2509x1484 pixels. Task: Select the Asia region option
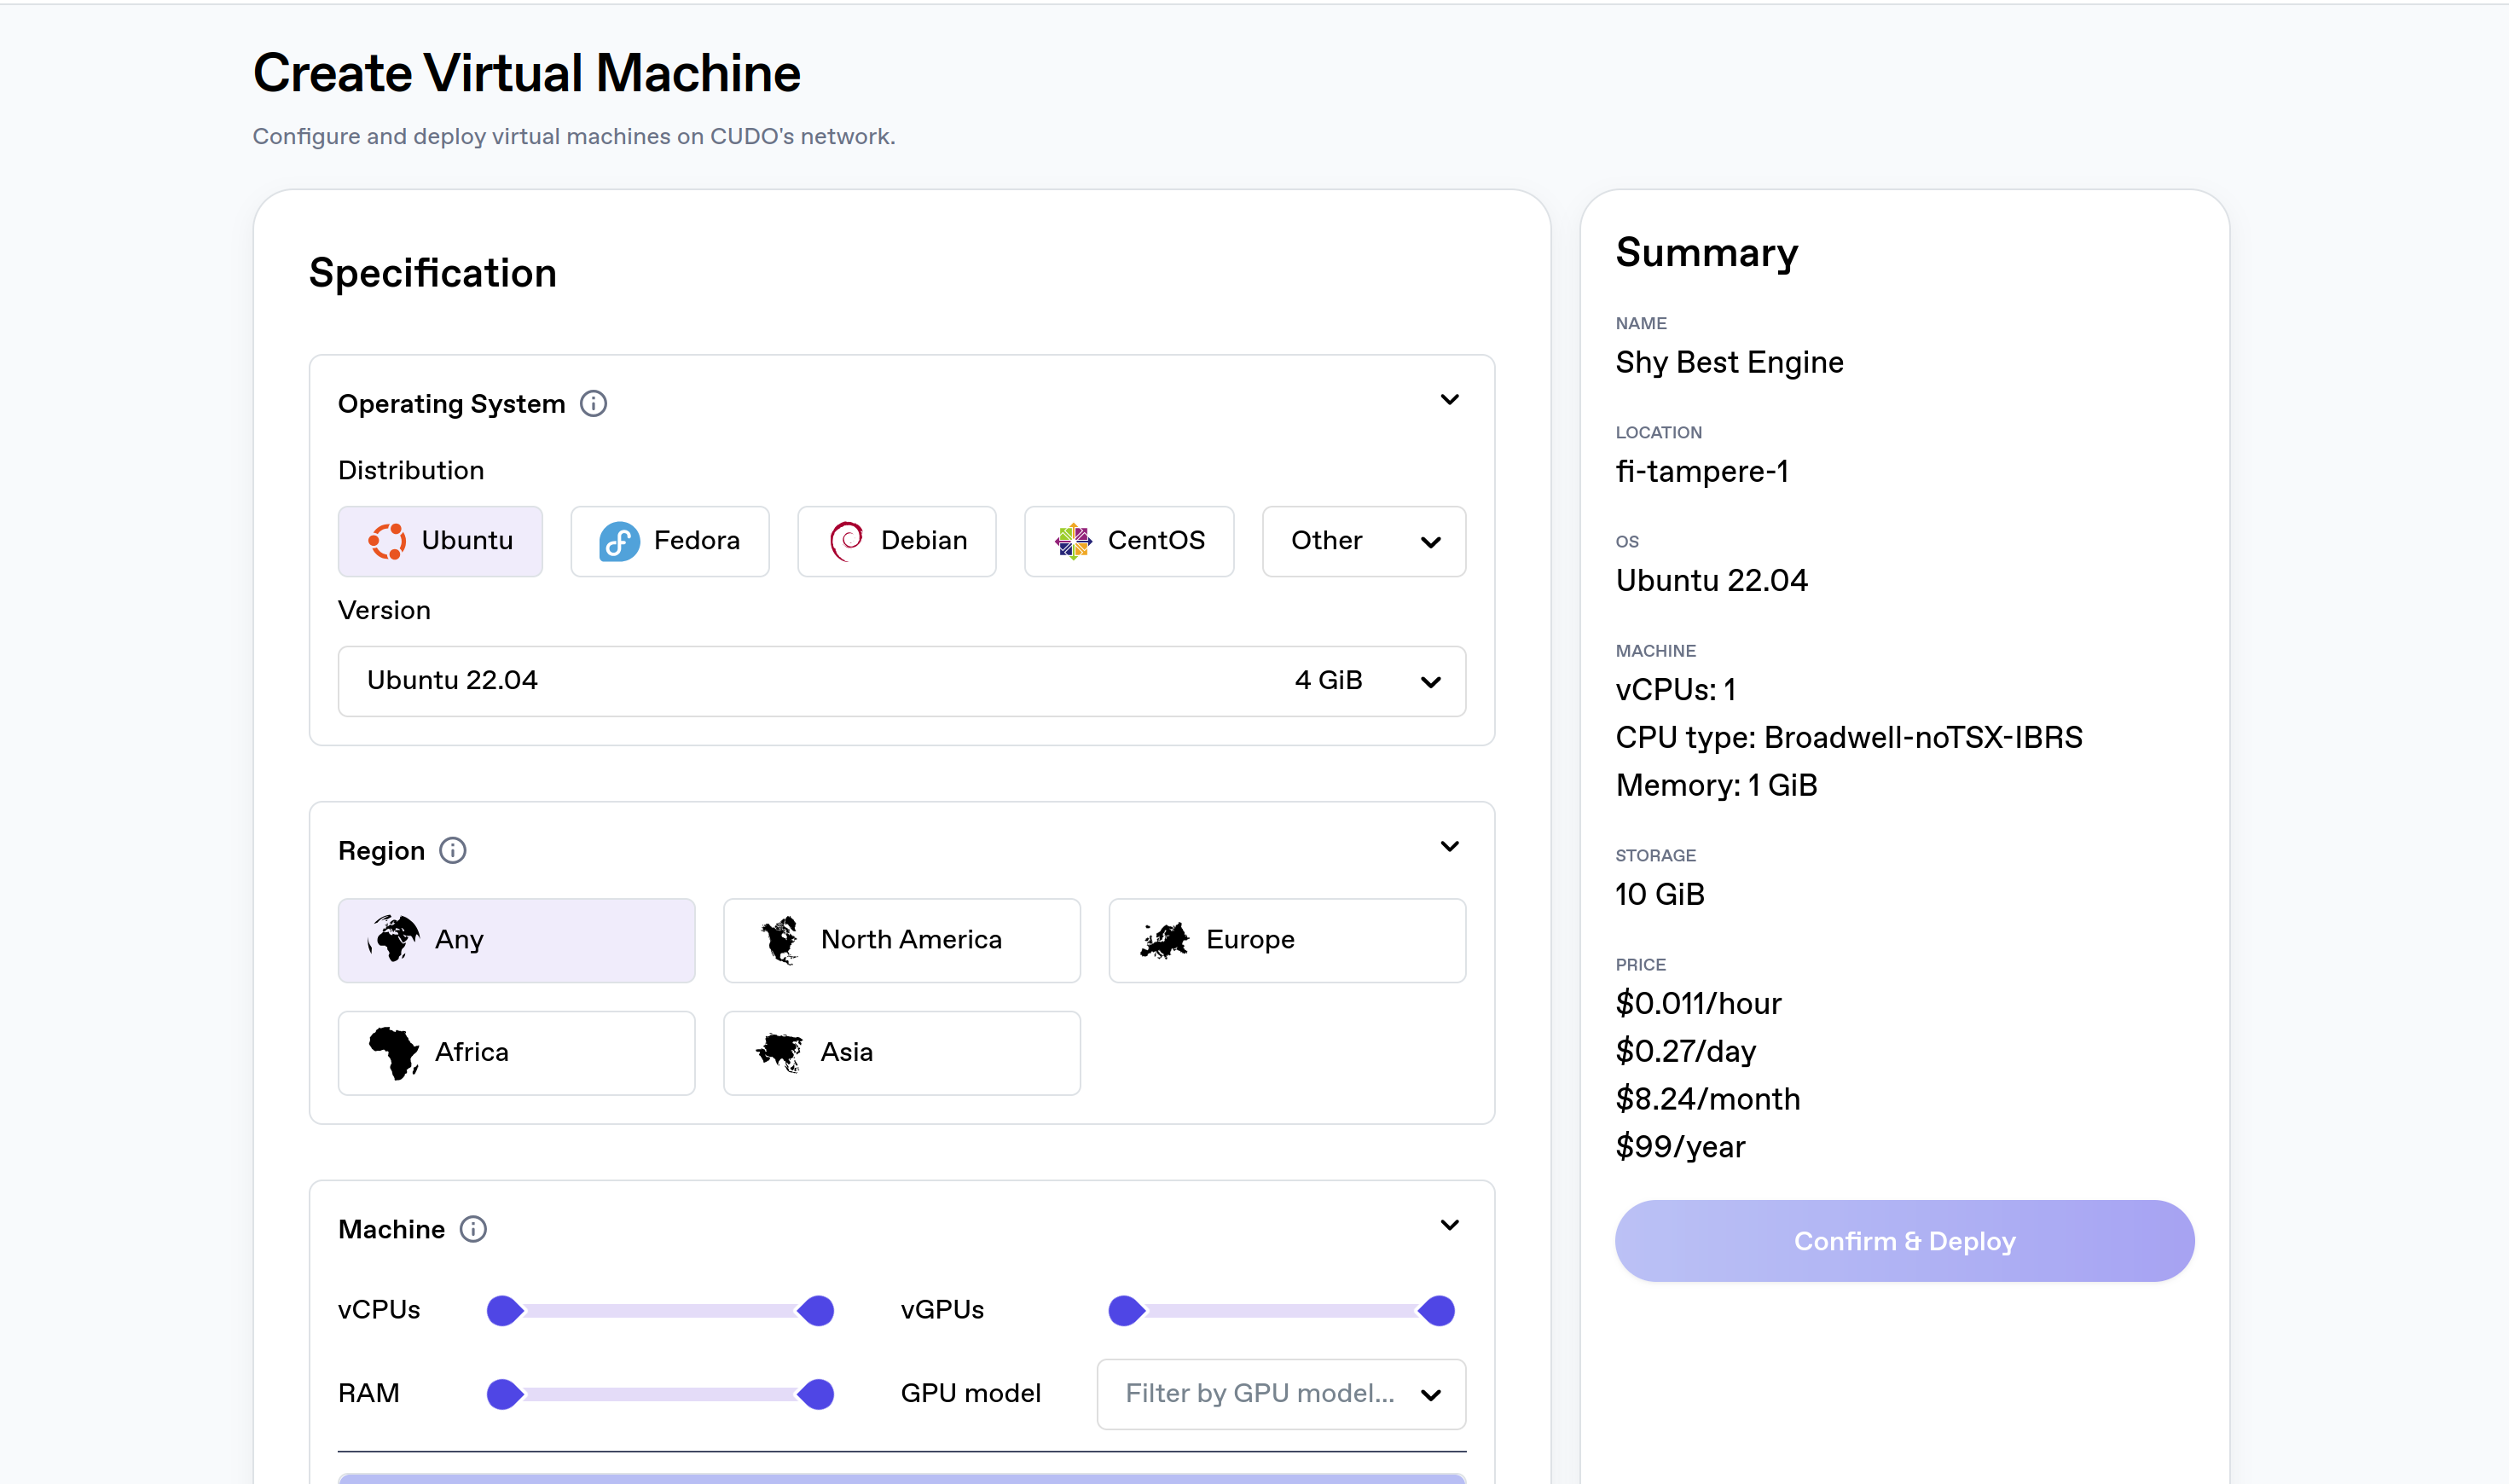tap(900, 1051)
